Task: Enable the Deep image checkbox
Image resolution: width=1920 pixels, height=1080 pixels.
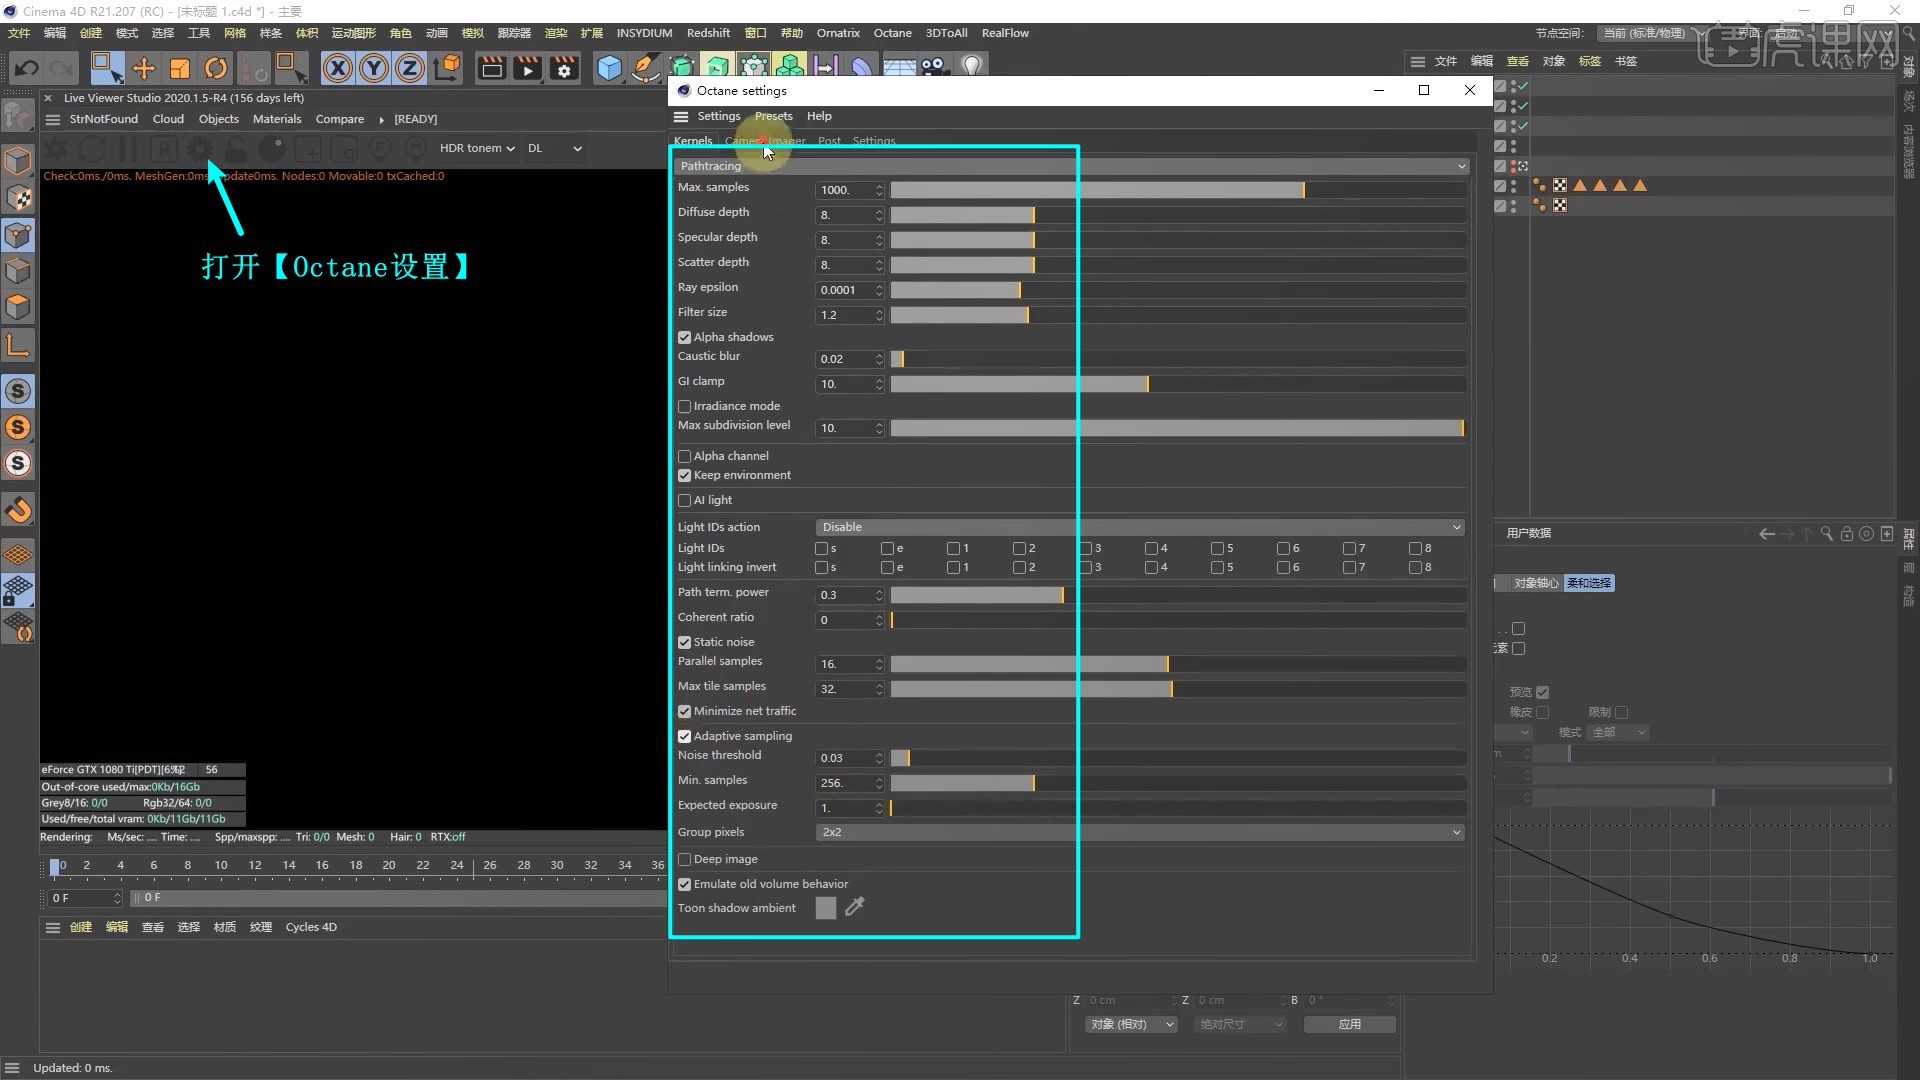Action: pos(684,860)
